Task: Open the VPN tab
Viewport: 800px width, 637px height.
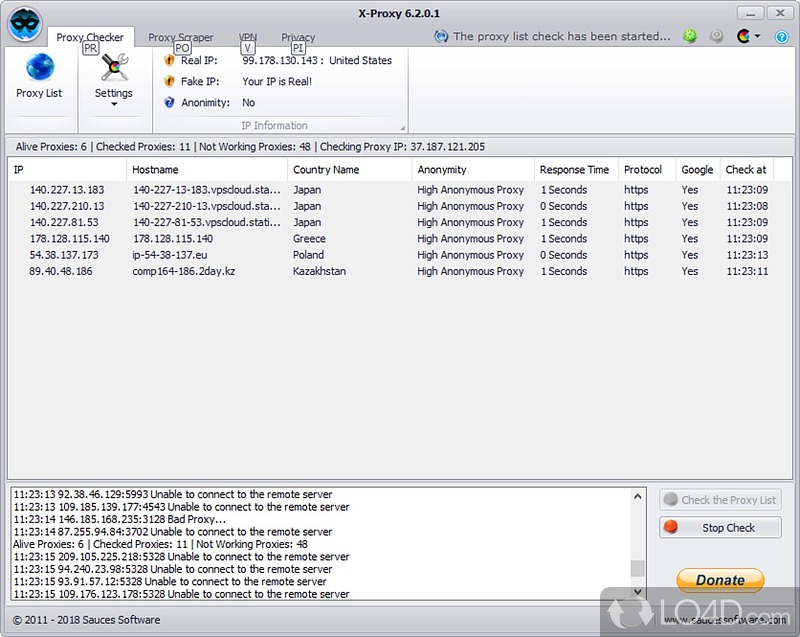Action: coord(248,37)
